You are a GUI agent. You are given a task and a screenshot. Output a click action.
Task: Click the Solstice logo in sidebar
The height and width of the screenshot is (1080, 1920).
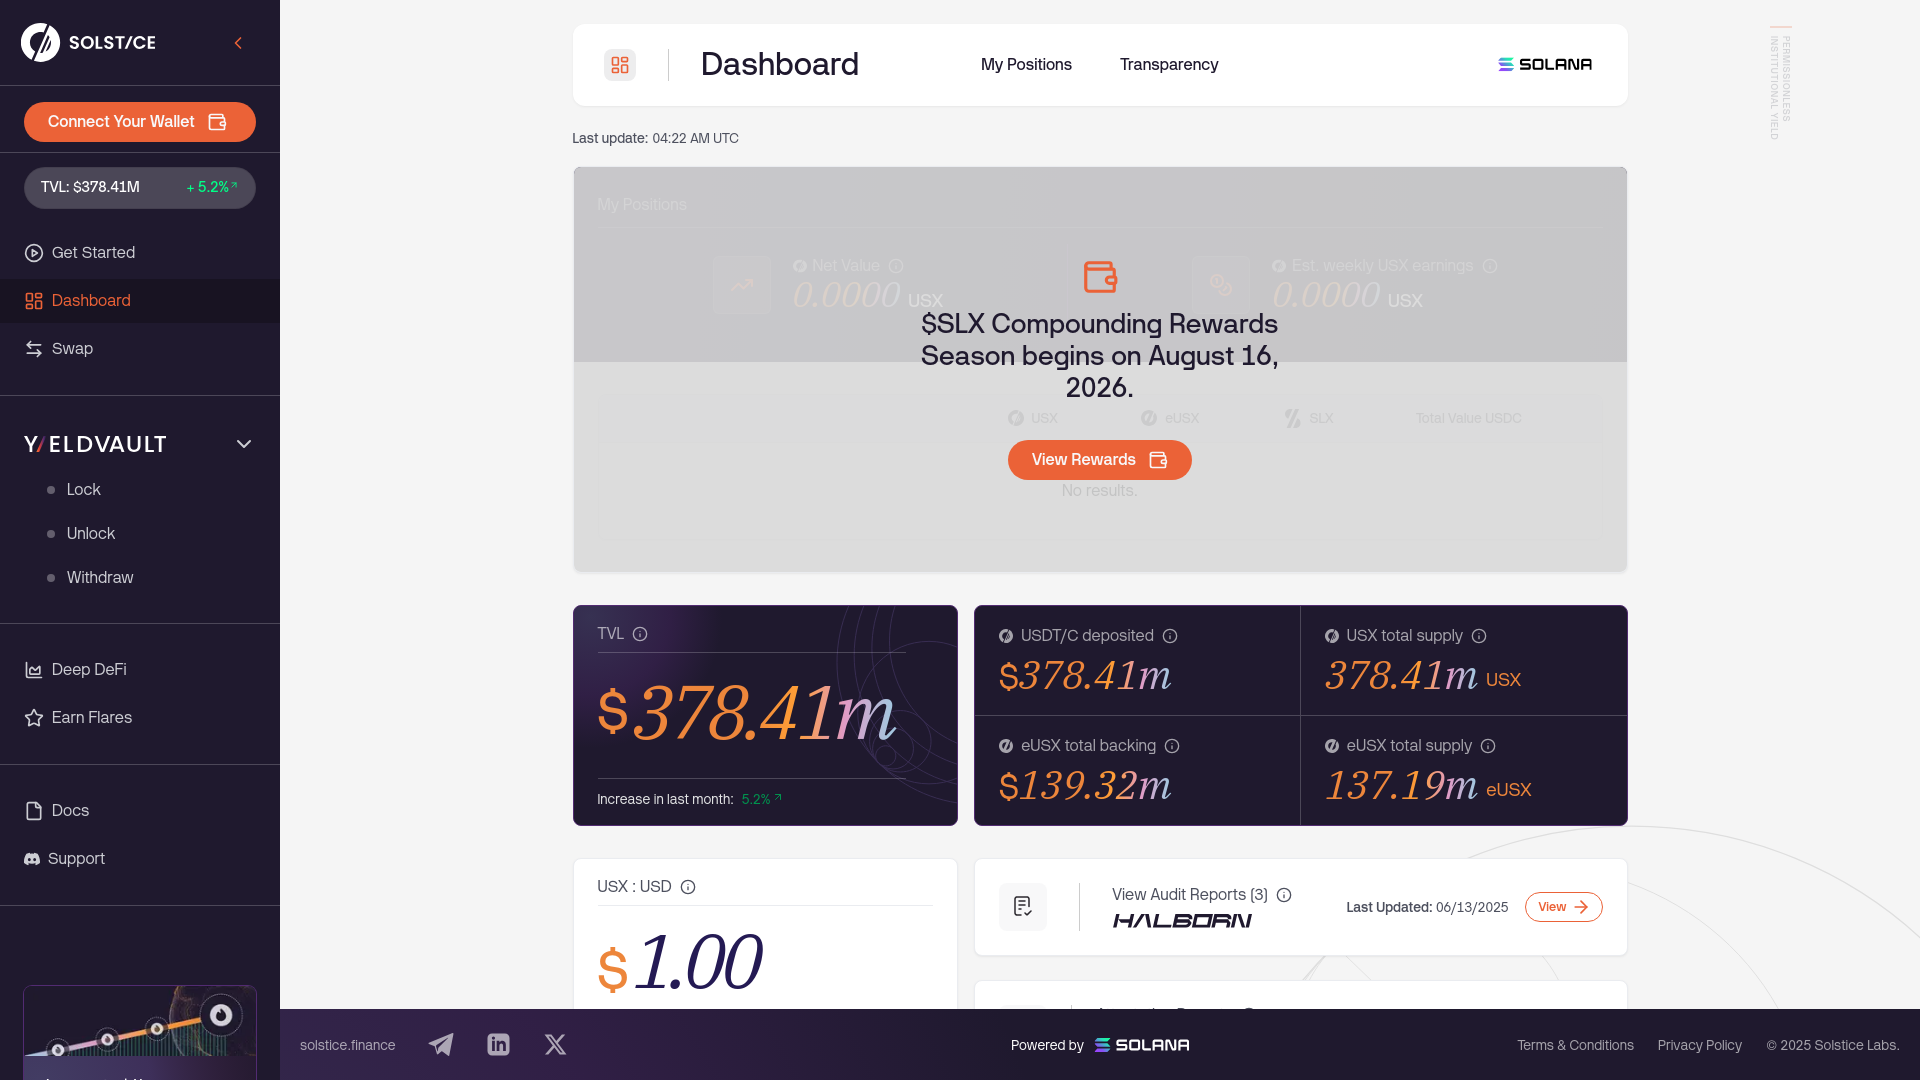(88, 42)
